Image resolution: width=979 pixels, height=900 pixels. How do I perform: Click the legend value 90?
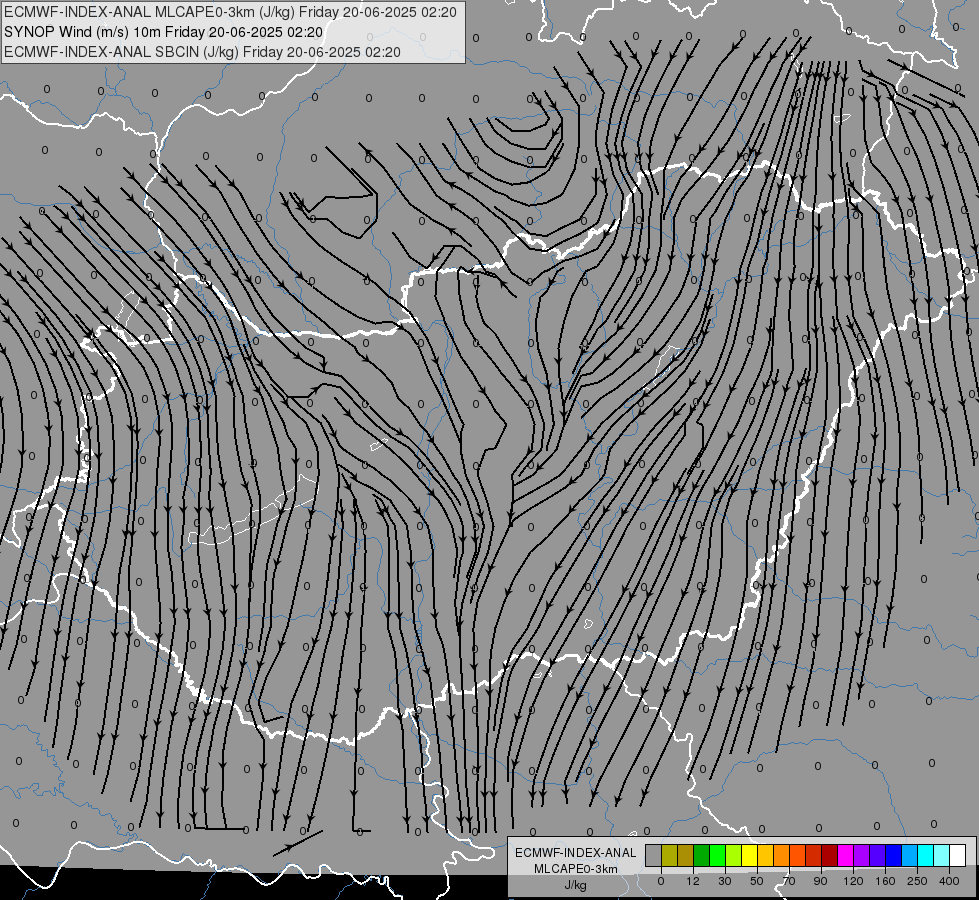pos(820,881)
